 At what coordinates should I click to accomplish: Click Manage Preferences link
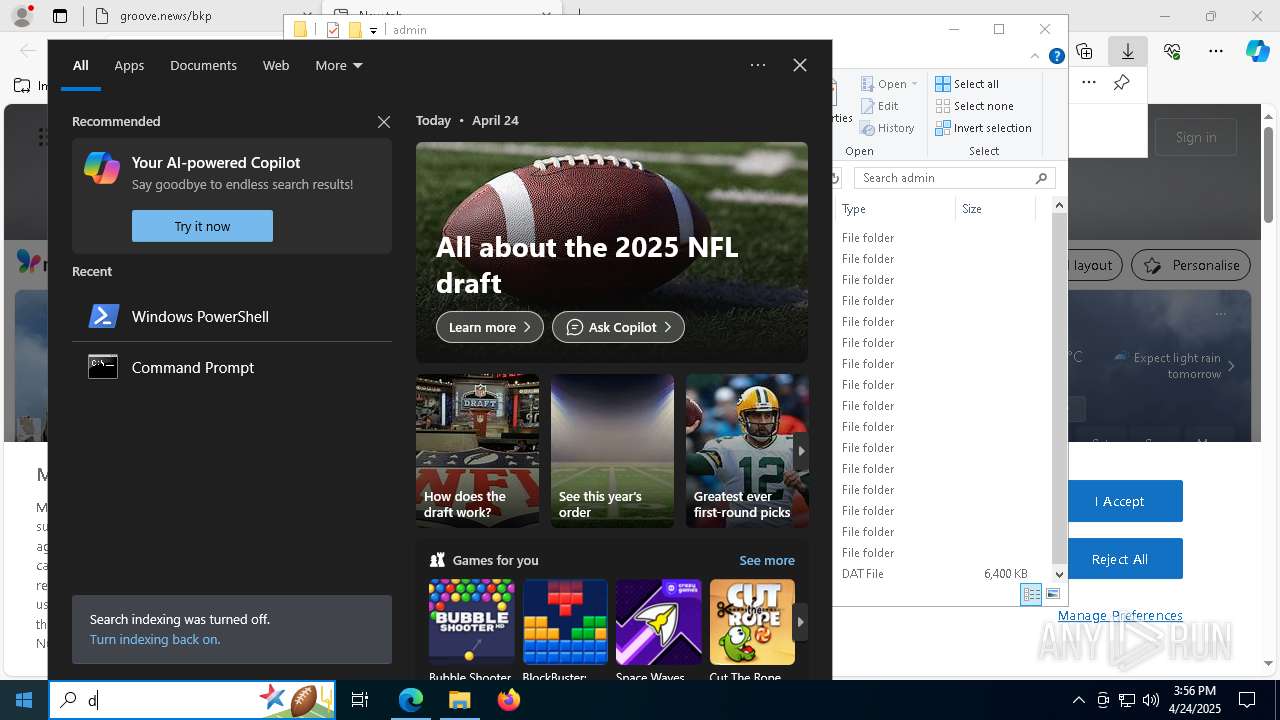pyautogui.click(x=1120, y=615)
